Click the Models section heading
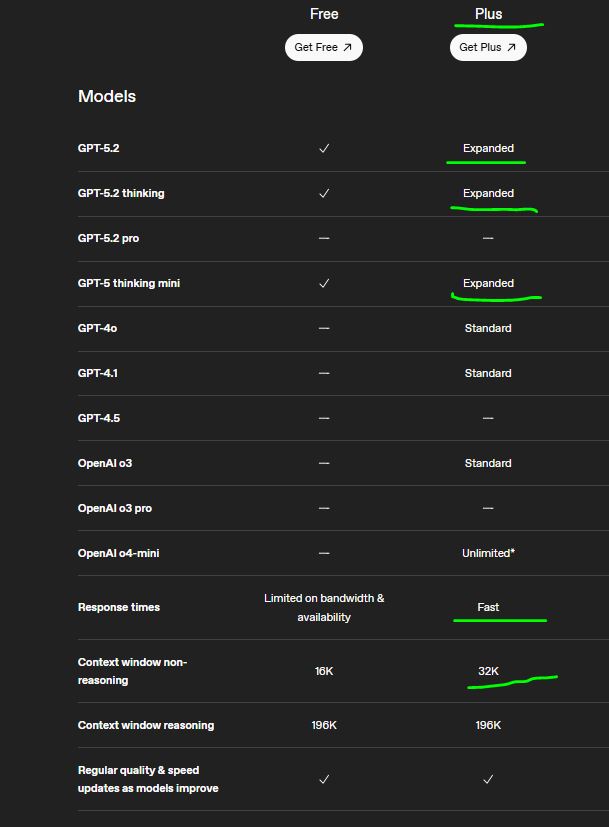The height and width of the screenshot is (827, 609). tap(107, 96)
